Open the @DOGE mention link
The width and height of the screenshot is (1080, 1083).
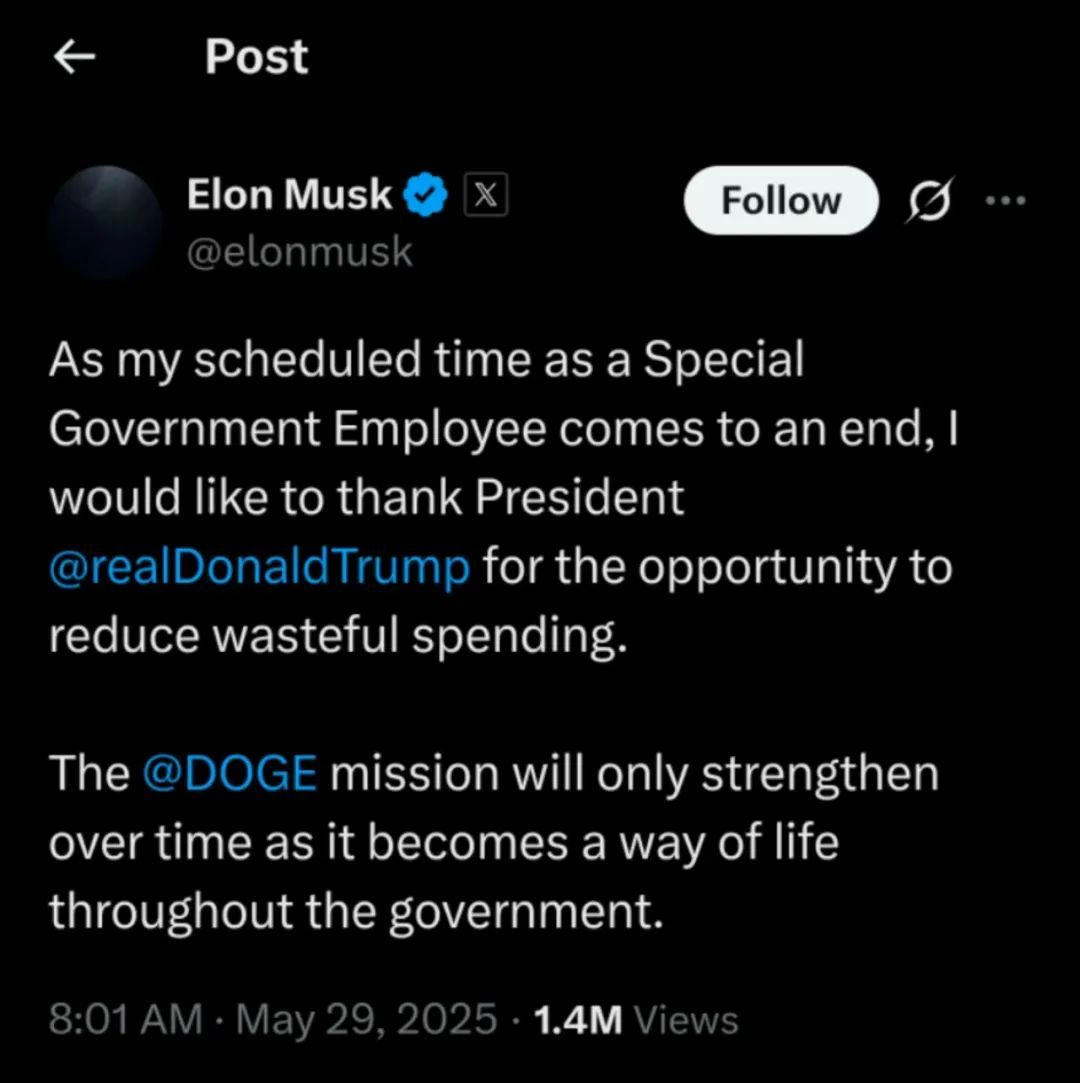click(x=230, y=774)
